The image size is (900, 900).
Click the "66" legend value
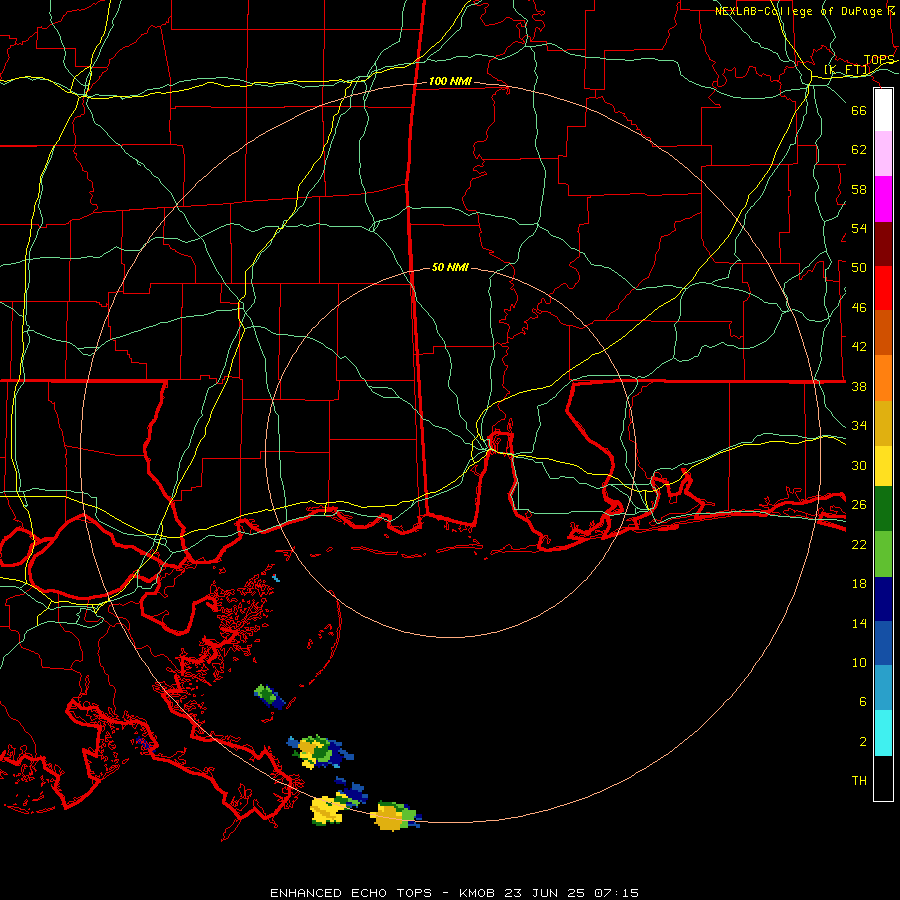(859, 110)
